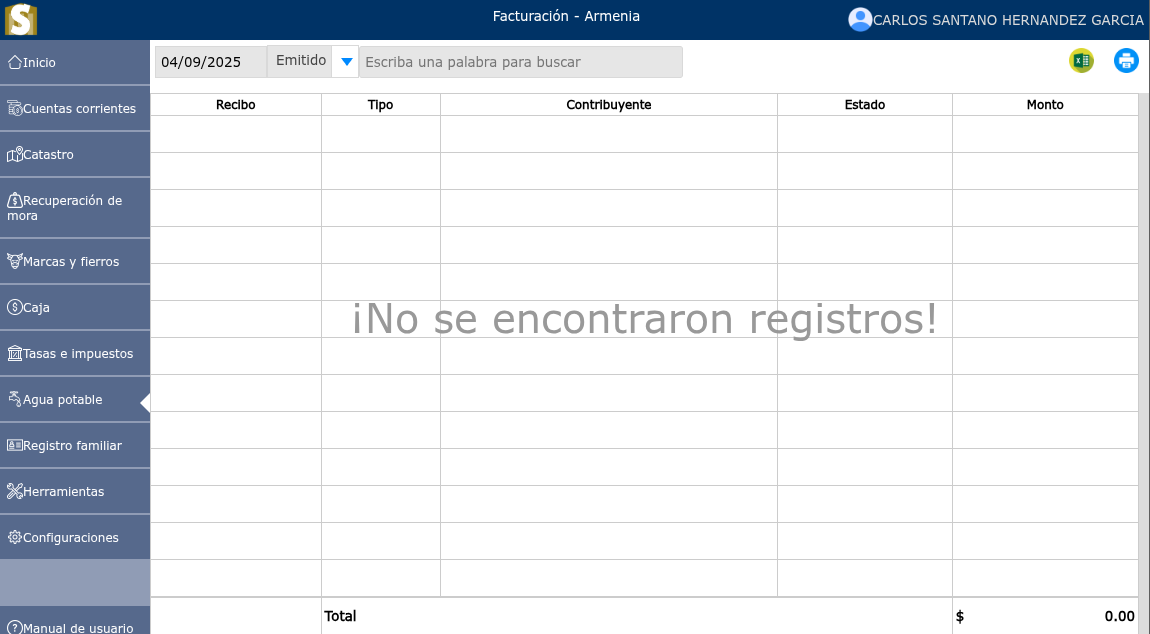1150x634 pixels.
Task: Open the Configuraciones gear icon
Action: pos(13,537)
